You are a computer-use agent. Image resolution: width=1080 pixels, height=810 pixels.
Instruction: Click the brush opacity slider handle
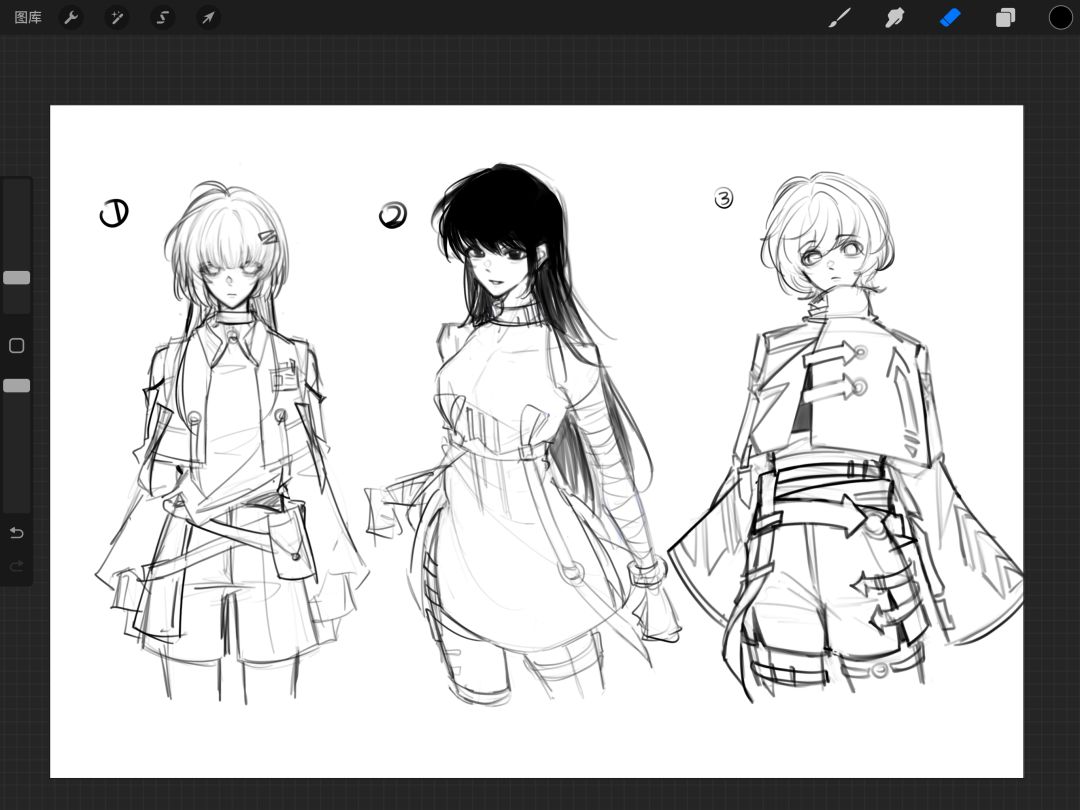17,386
